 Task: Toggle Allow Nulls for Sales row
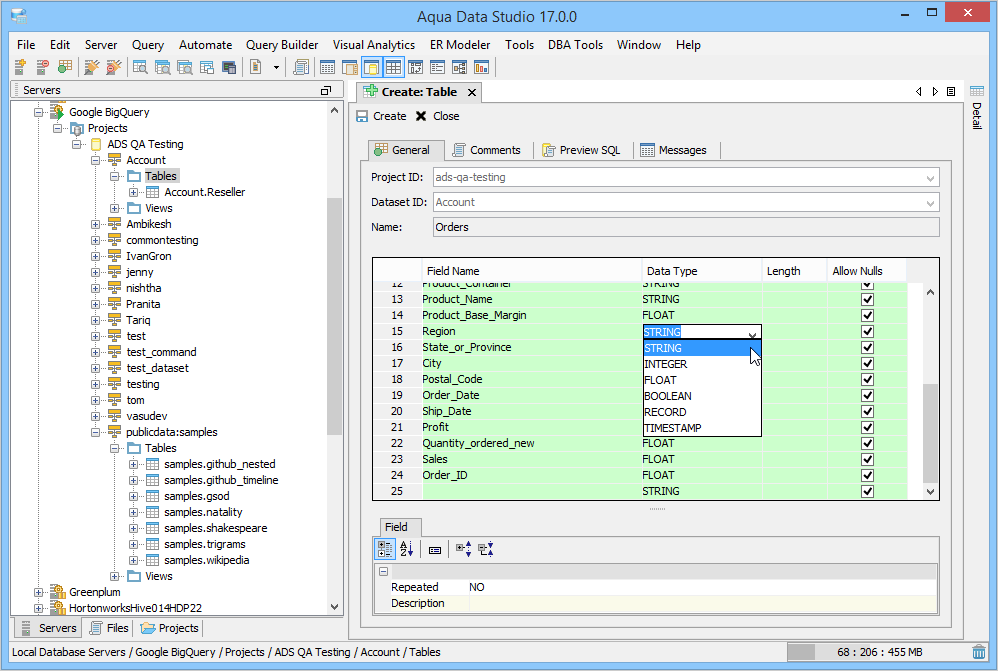(867, 459)
